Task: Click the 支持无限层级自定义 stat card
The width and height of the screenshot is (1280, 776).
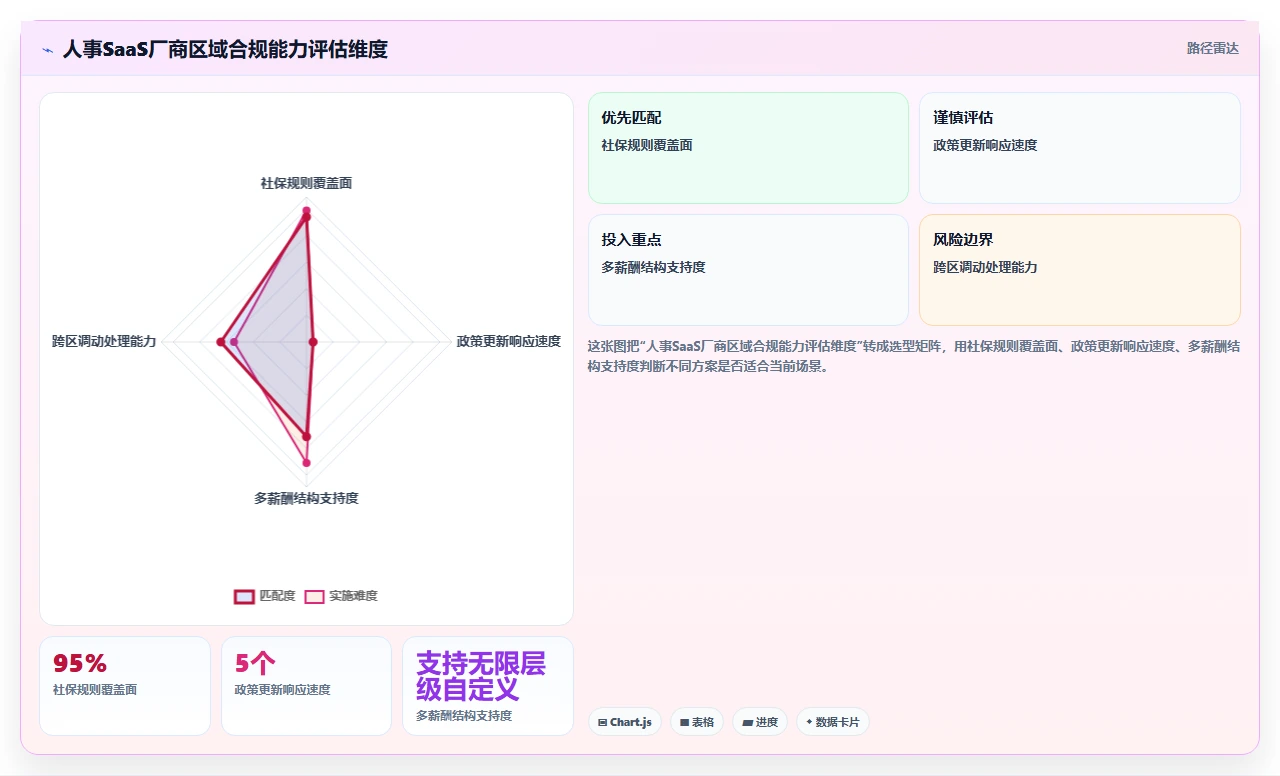Action: (488, 686)
